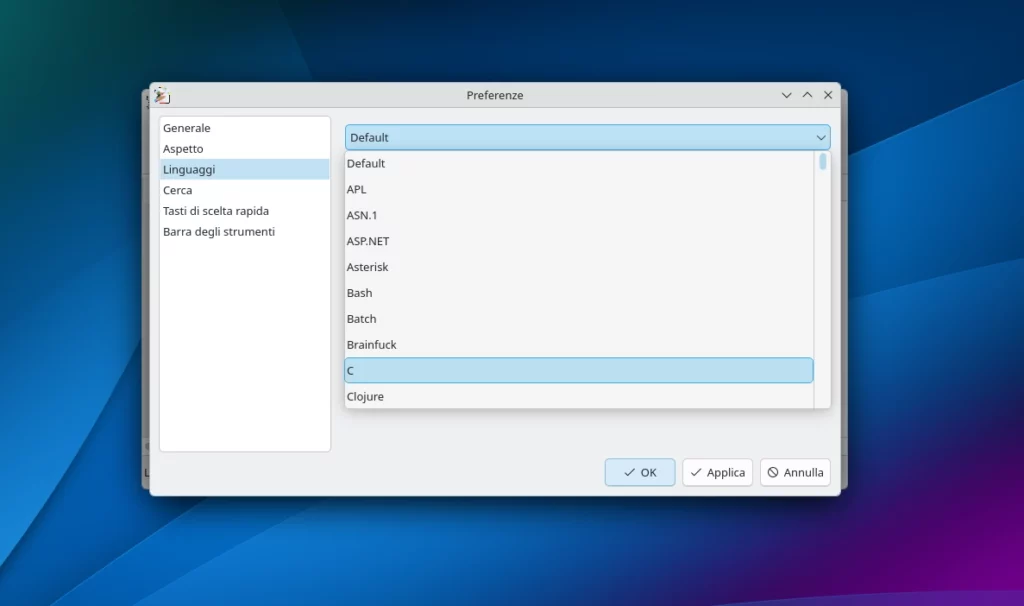The image size is (1024, 606).
Task: Click the combo box chevron arrow
Action: point(821,138)
